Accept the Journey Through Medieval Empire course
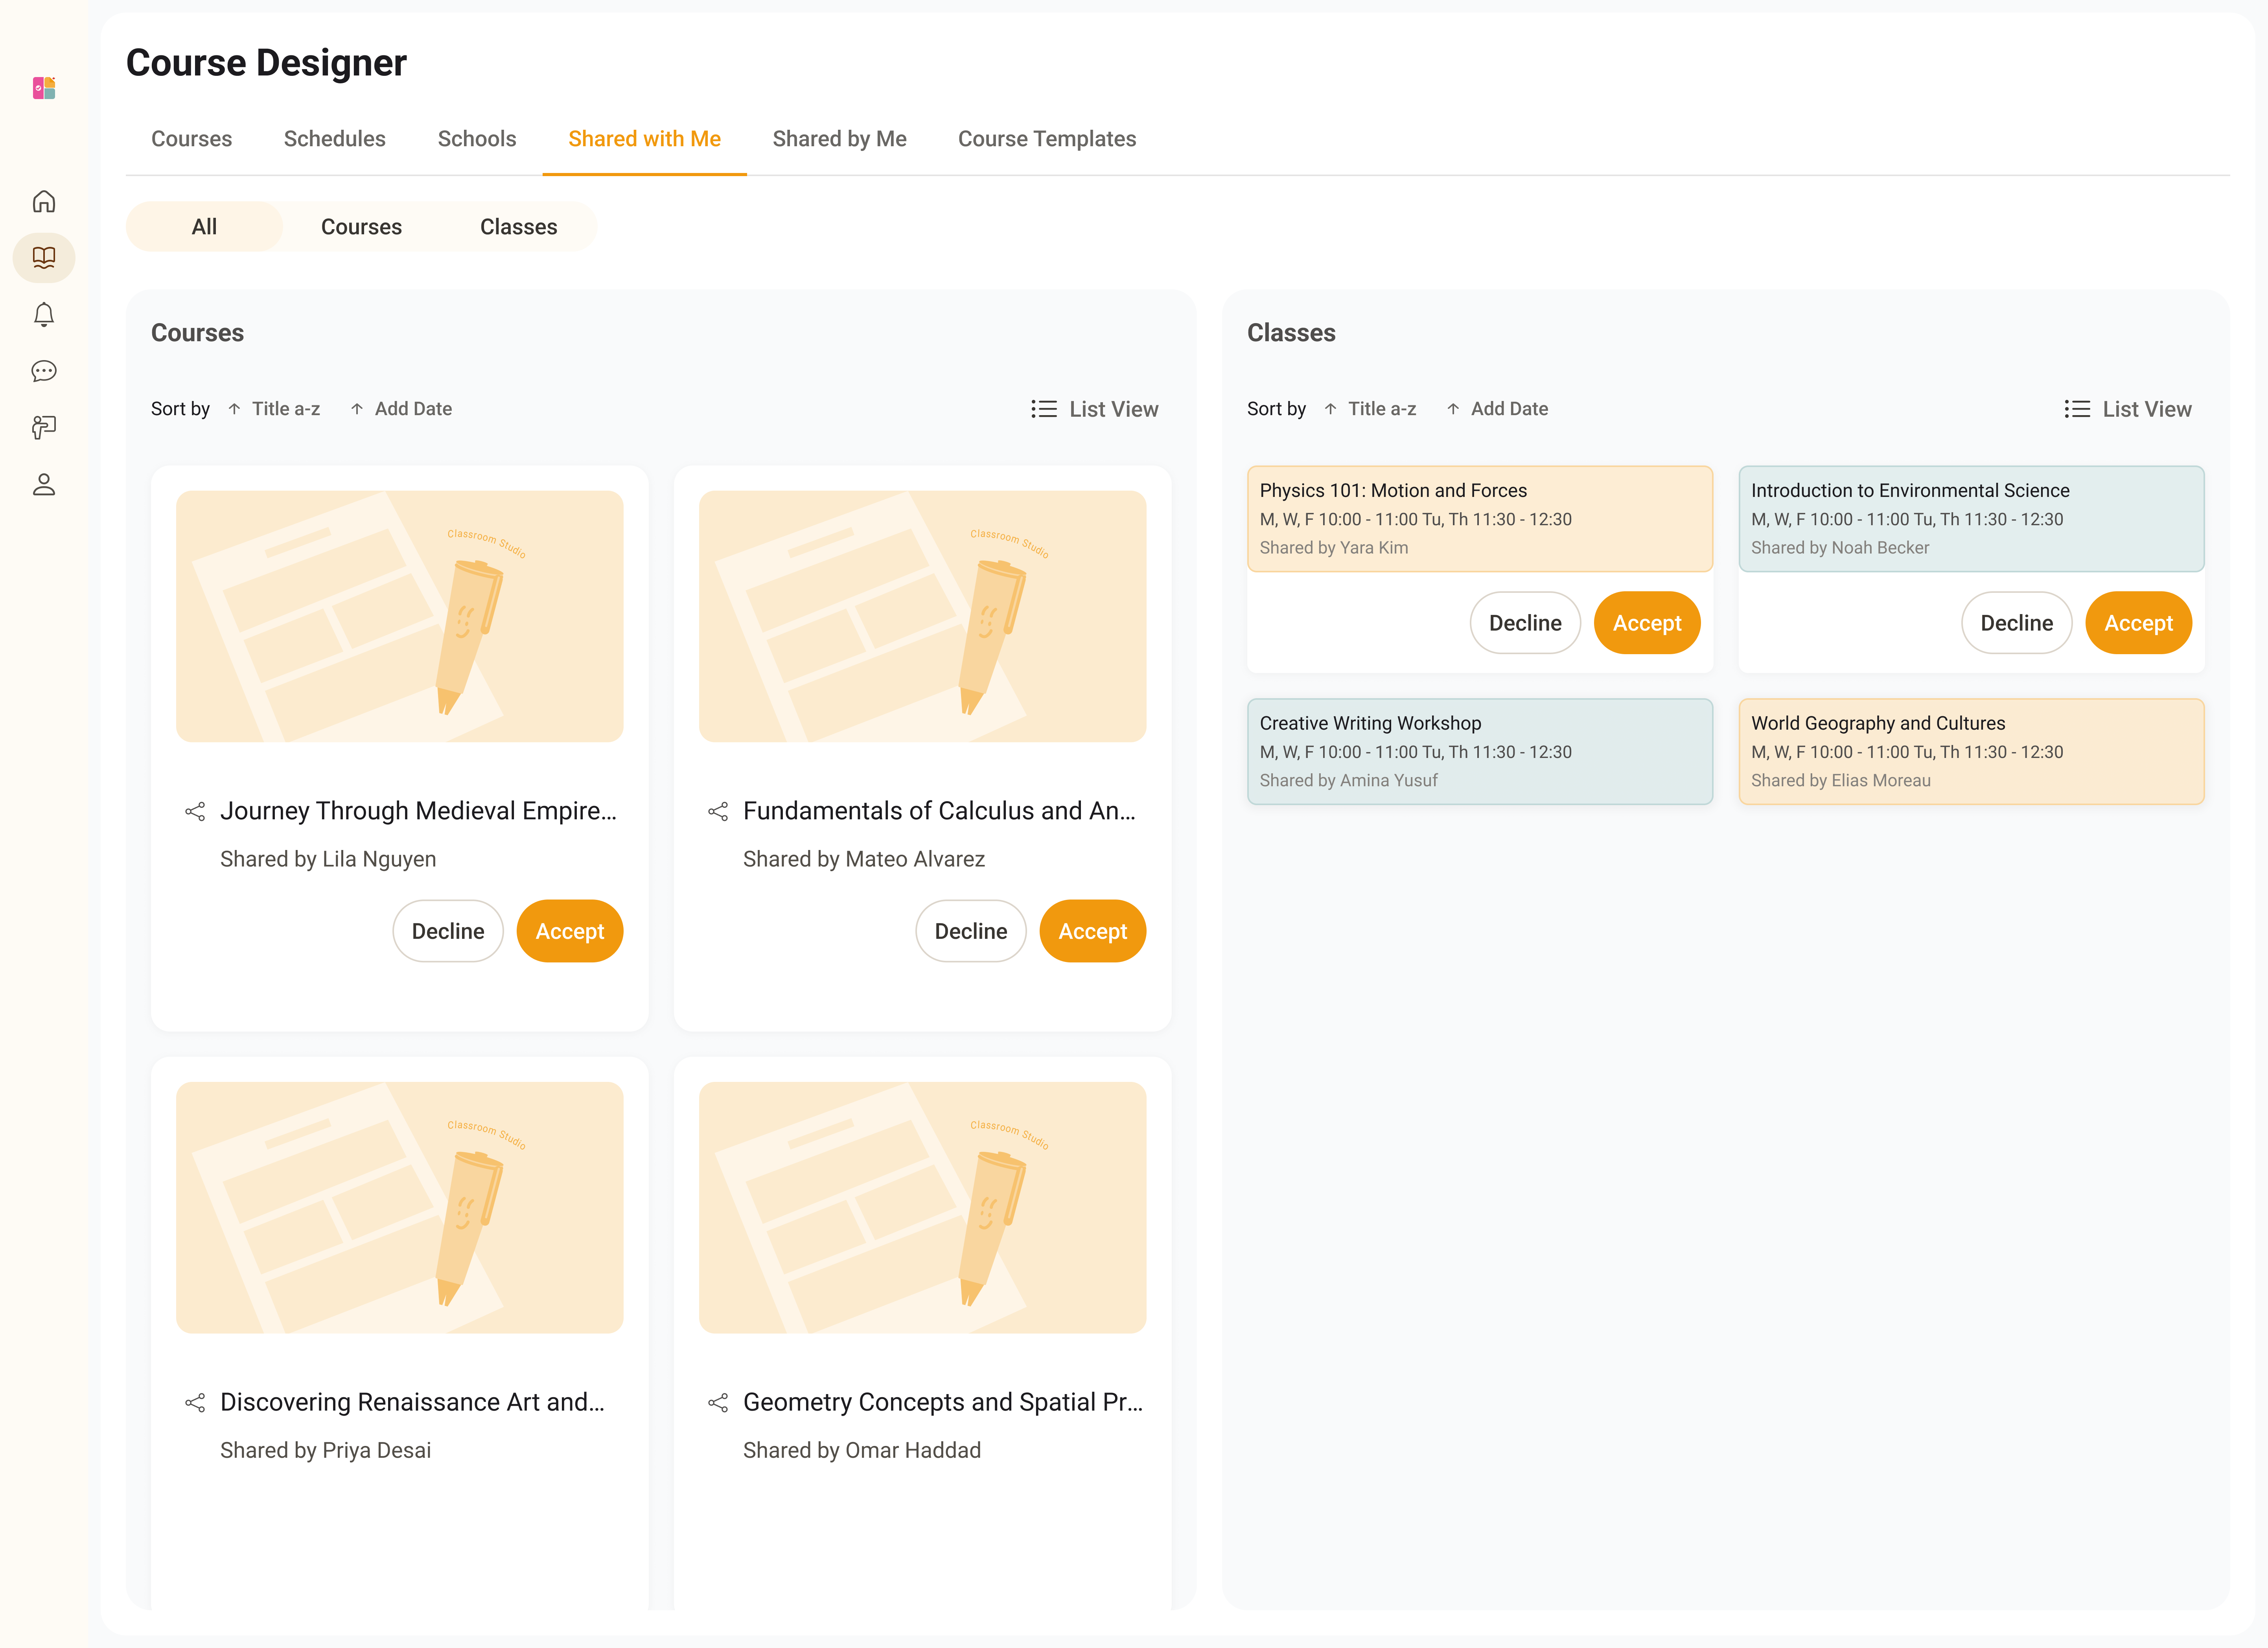This screenshot has width=2268, height=1648. [x=570, y=931]
